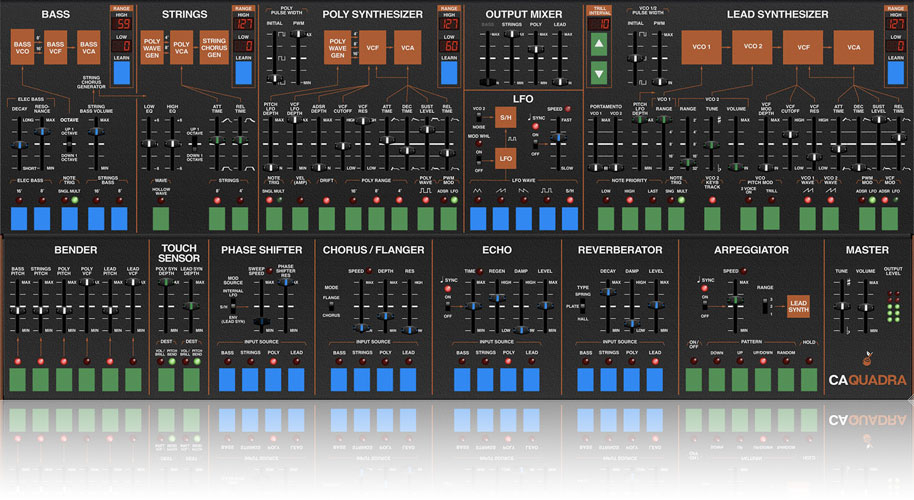Enable the Echo Bass input source button
Viewport: 914px width, 500px height.
[464, 380]
